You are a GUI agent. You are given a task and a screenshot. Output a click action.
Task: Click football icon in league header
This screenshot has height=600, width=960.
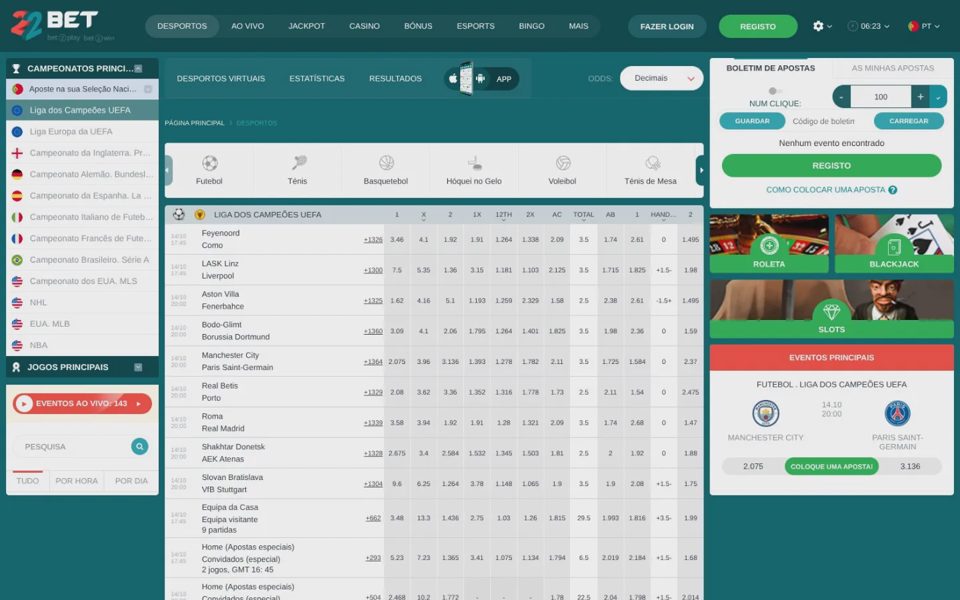coord(179,214)
